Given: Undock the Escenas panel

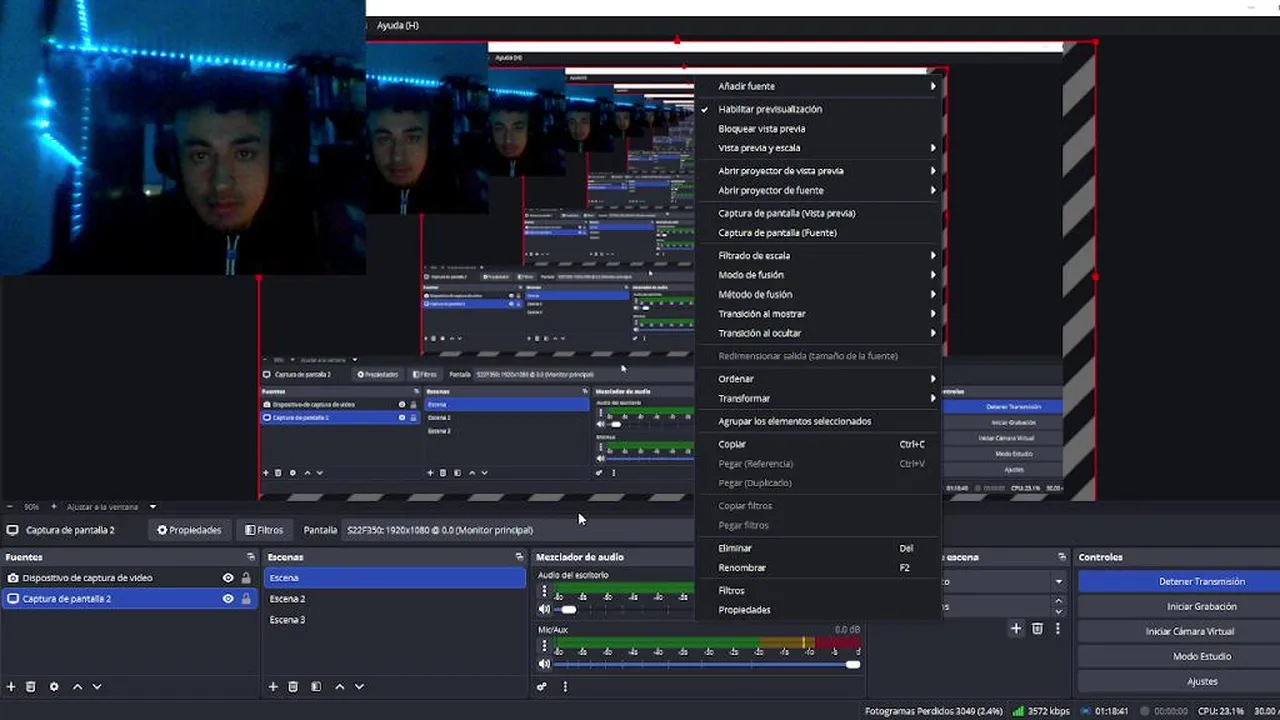Looking at the screenshot, I should coord(519,557).
